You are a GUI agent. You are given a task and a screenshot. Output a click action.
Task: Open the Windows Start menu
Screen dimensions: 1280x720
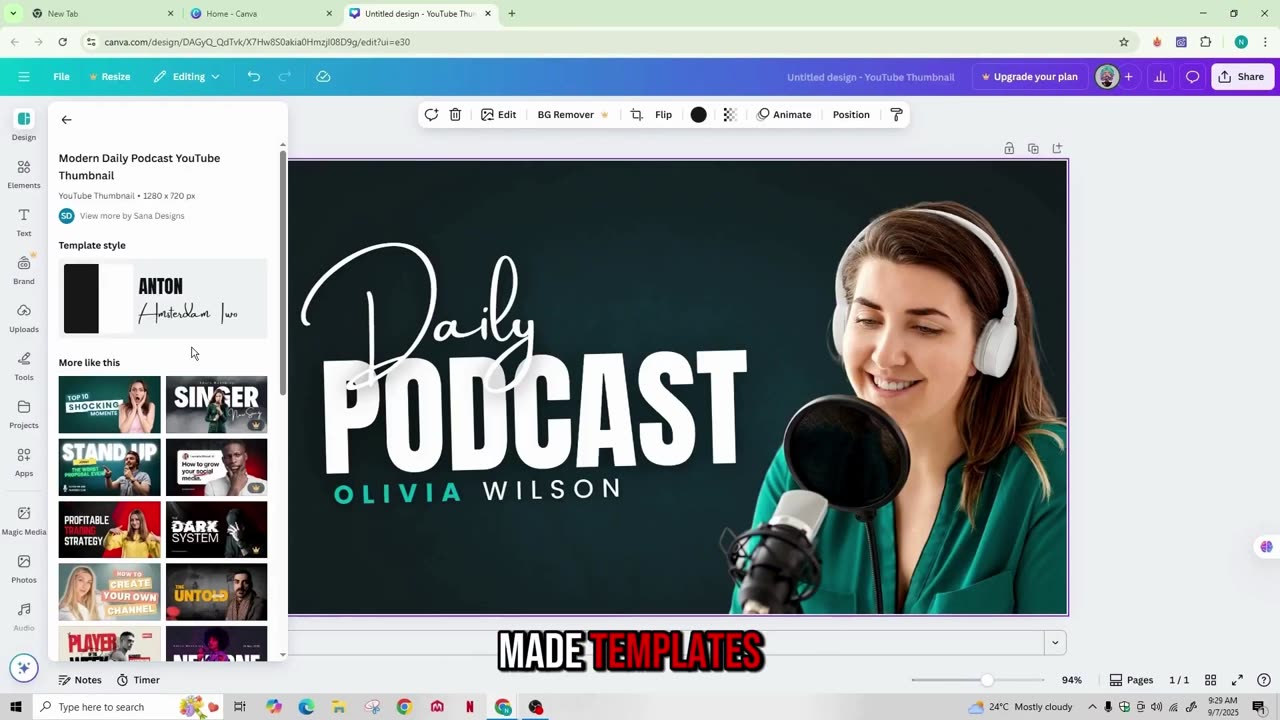point(15,707)
